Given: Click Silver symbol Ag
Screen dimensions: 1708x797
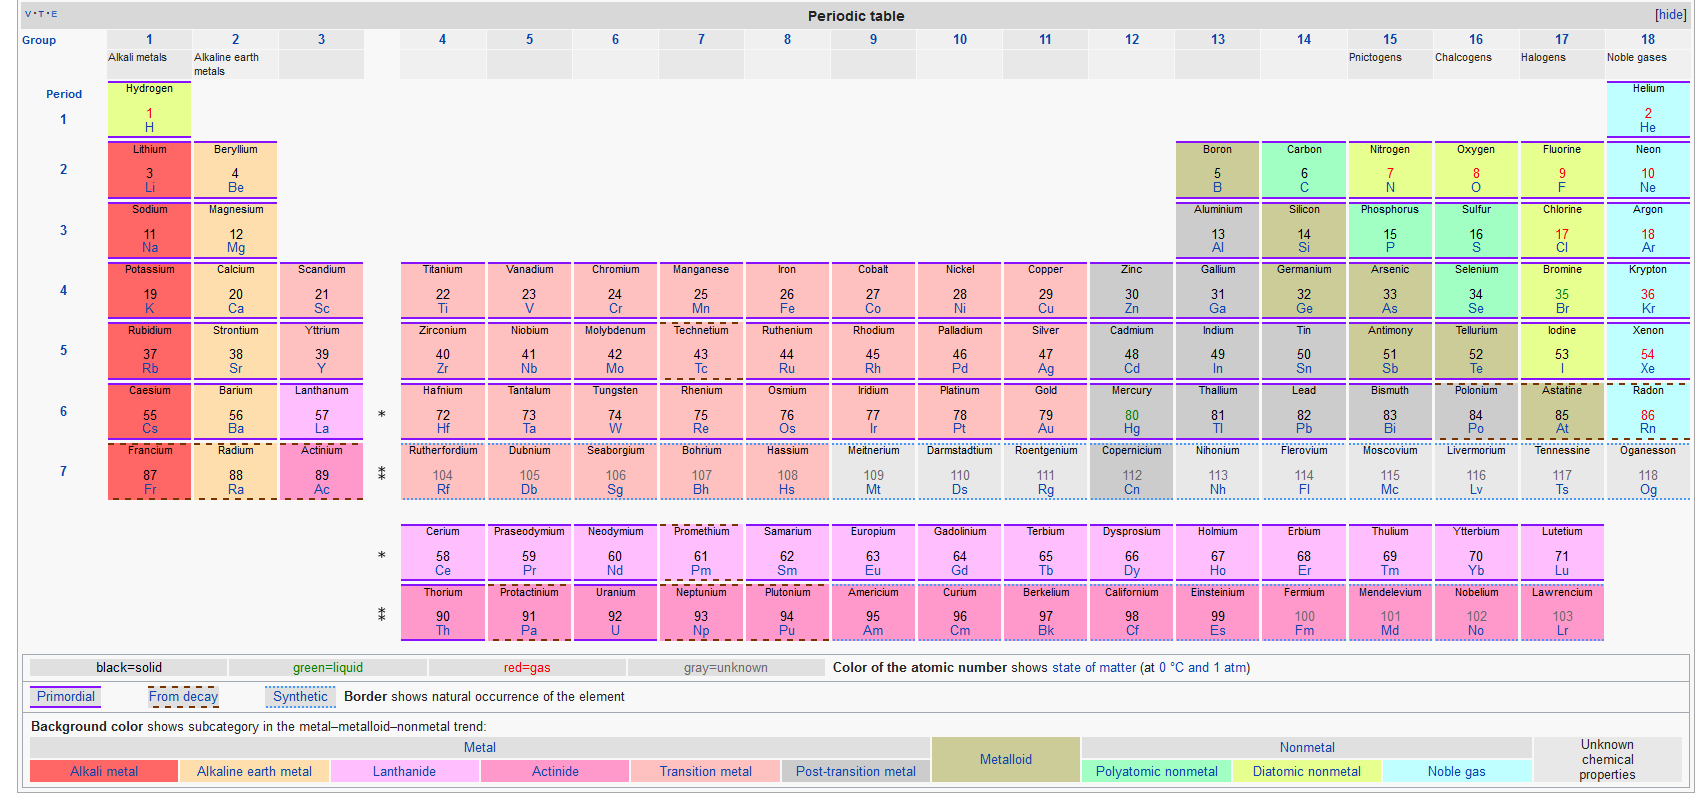Looking at the screenshot, I should [1045, 369].
